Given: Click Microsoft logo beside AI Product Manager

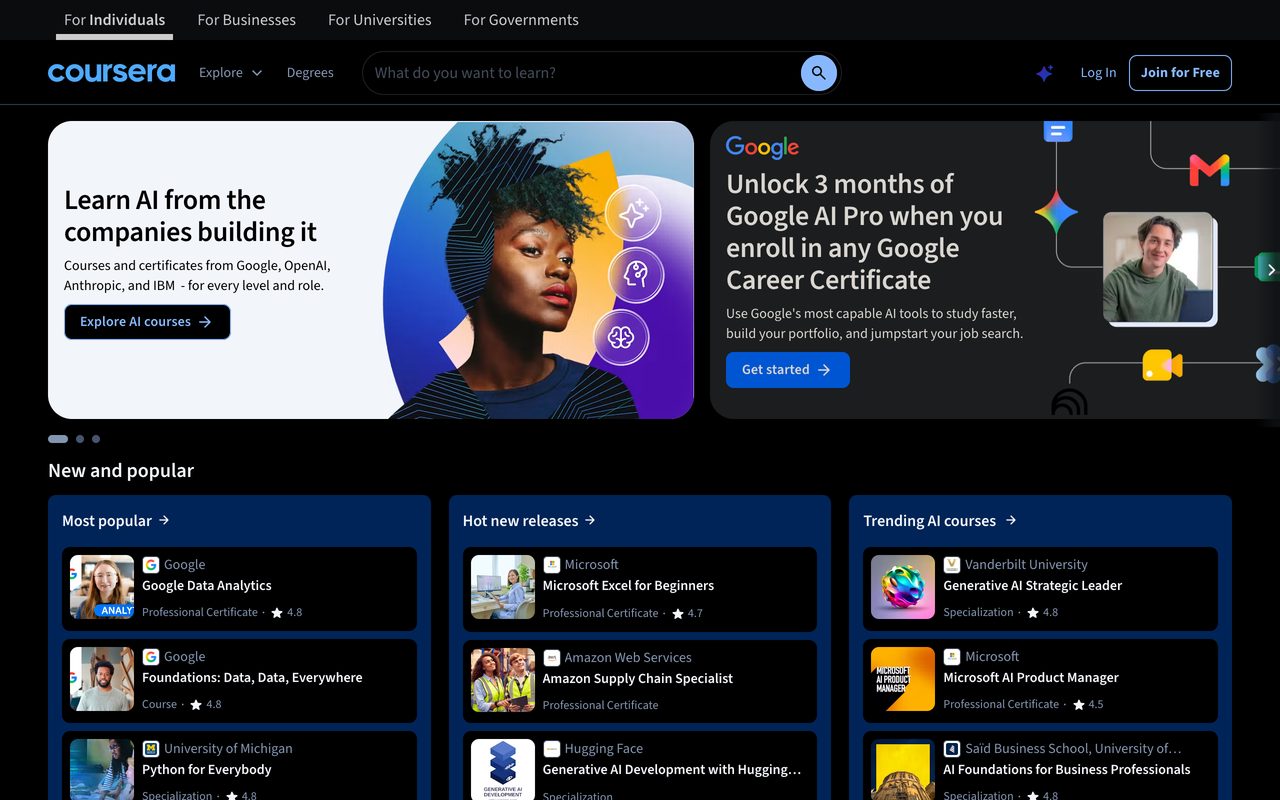Looking at the screenshot, I should [952, 657].
